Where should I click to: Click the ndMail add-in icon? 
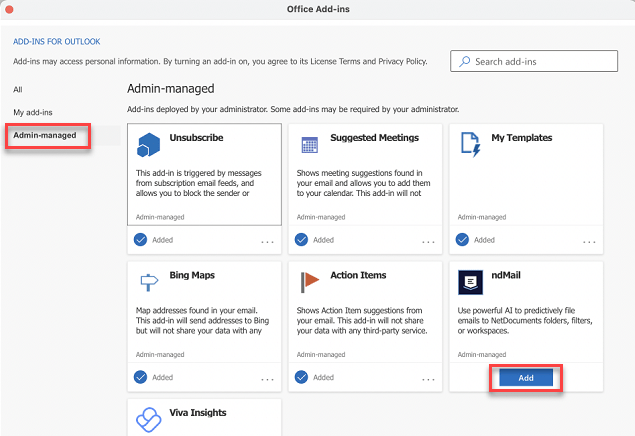(471, 282)
